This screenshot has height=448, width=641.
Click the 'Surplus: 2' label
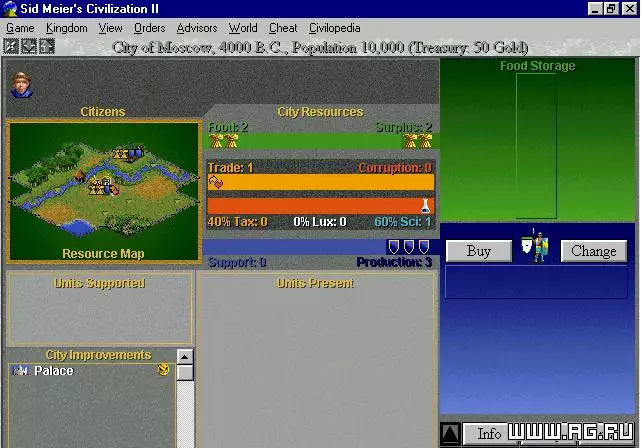tap(404, 127)
